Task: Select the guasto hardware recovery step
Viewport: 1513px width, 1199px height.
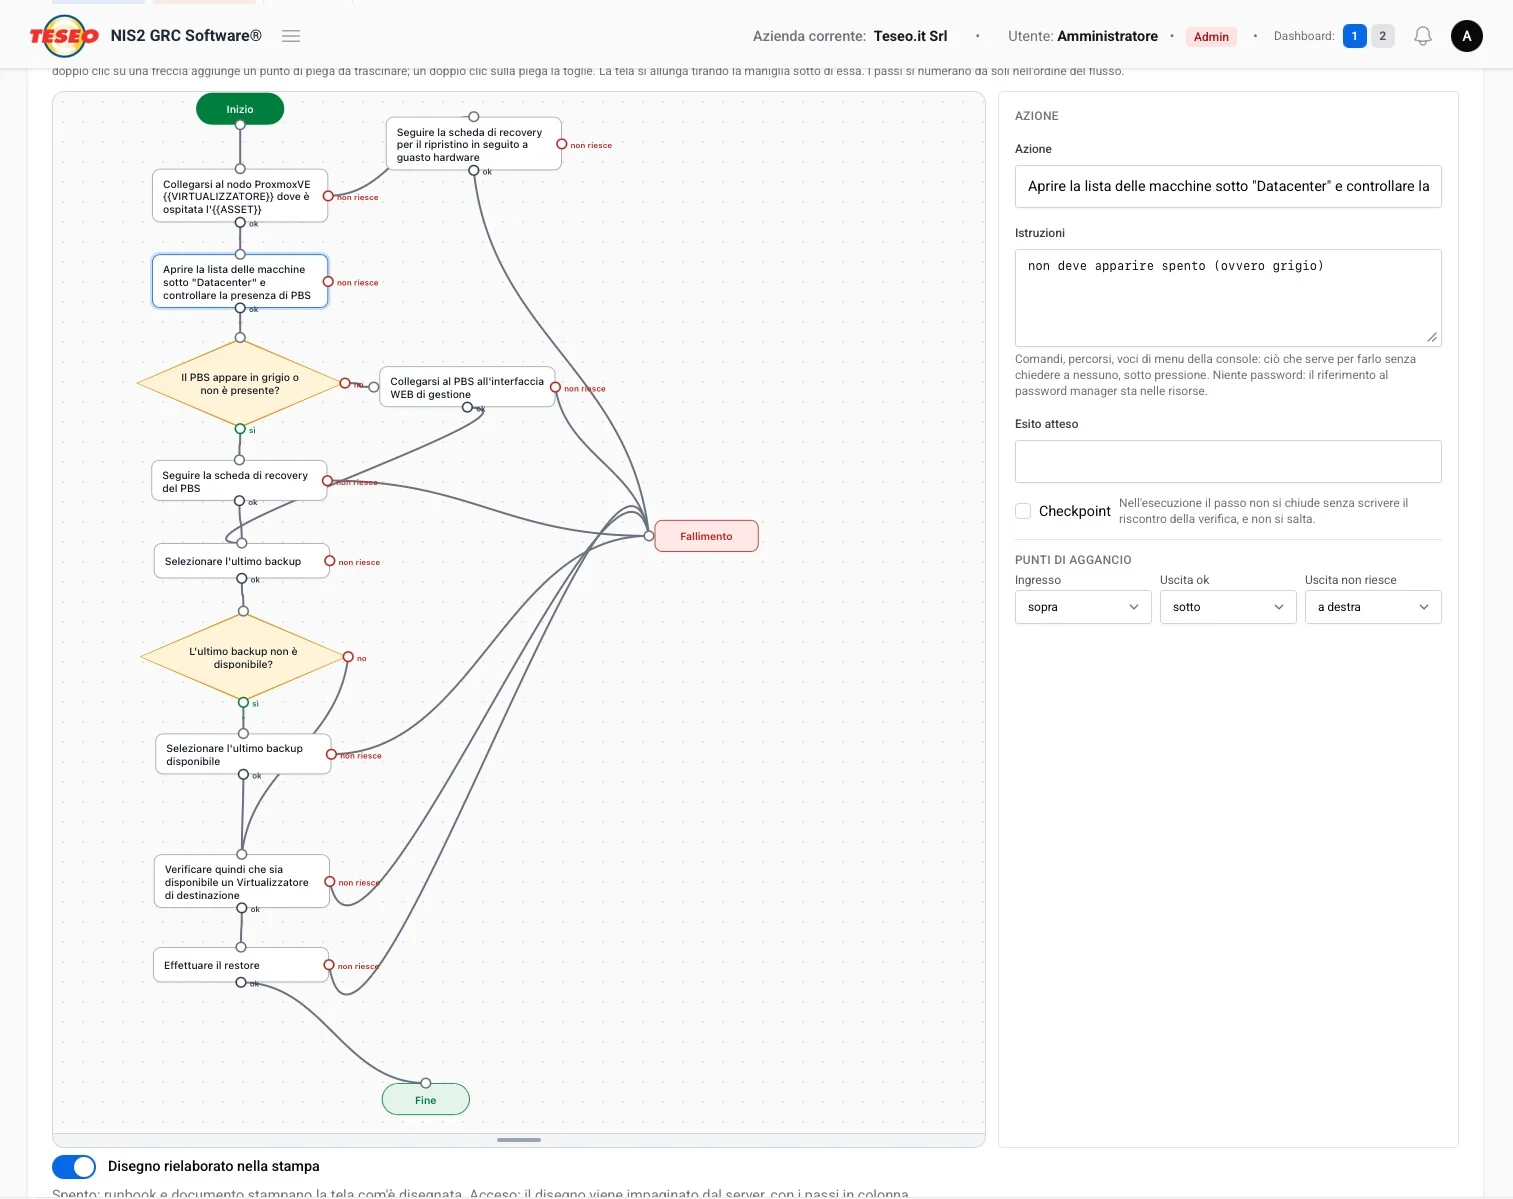Action: click(473, 144)
